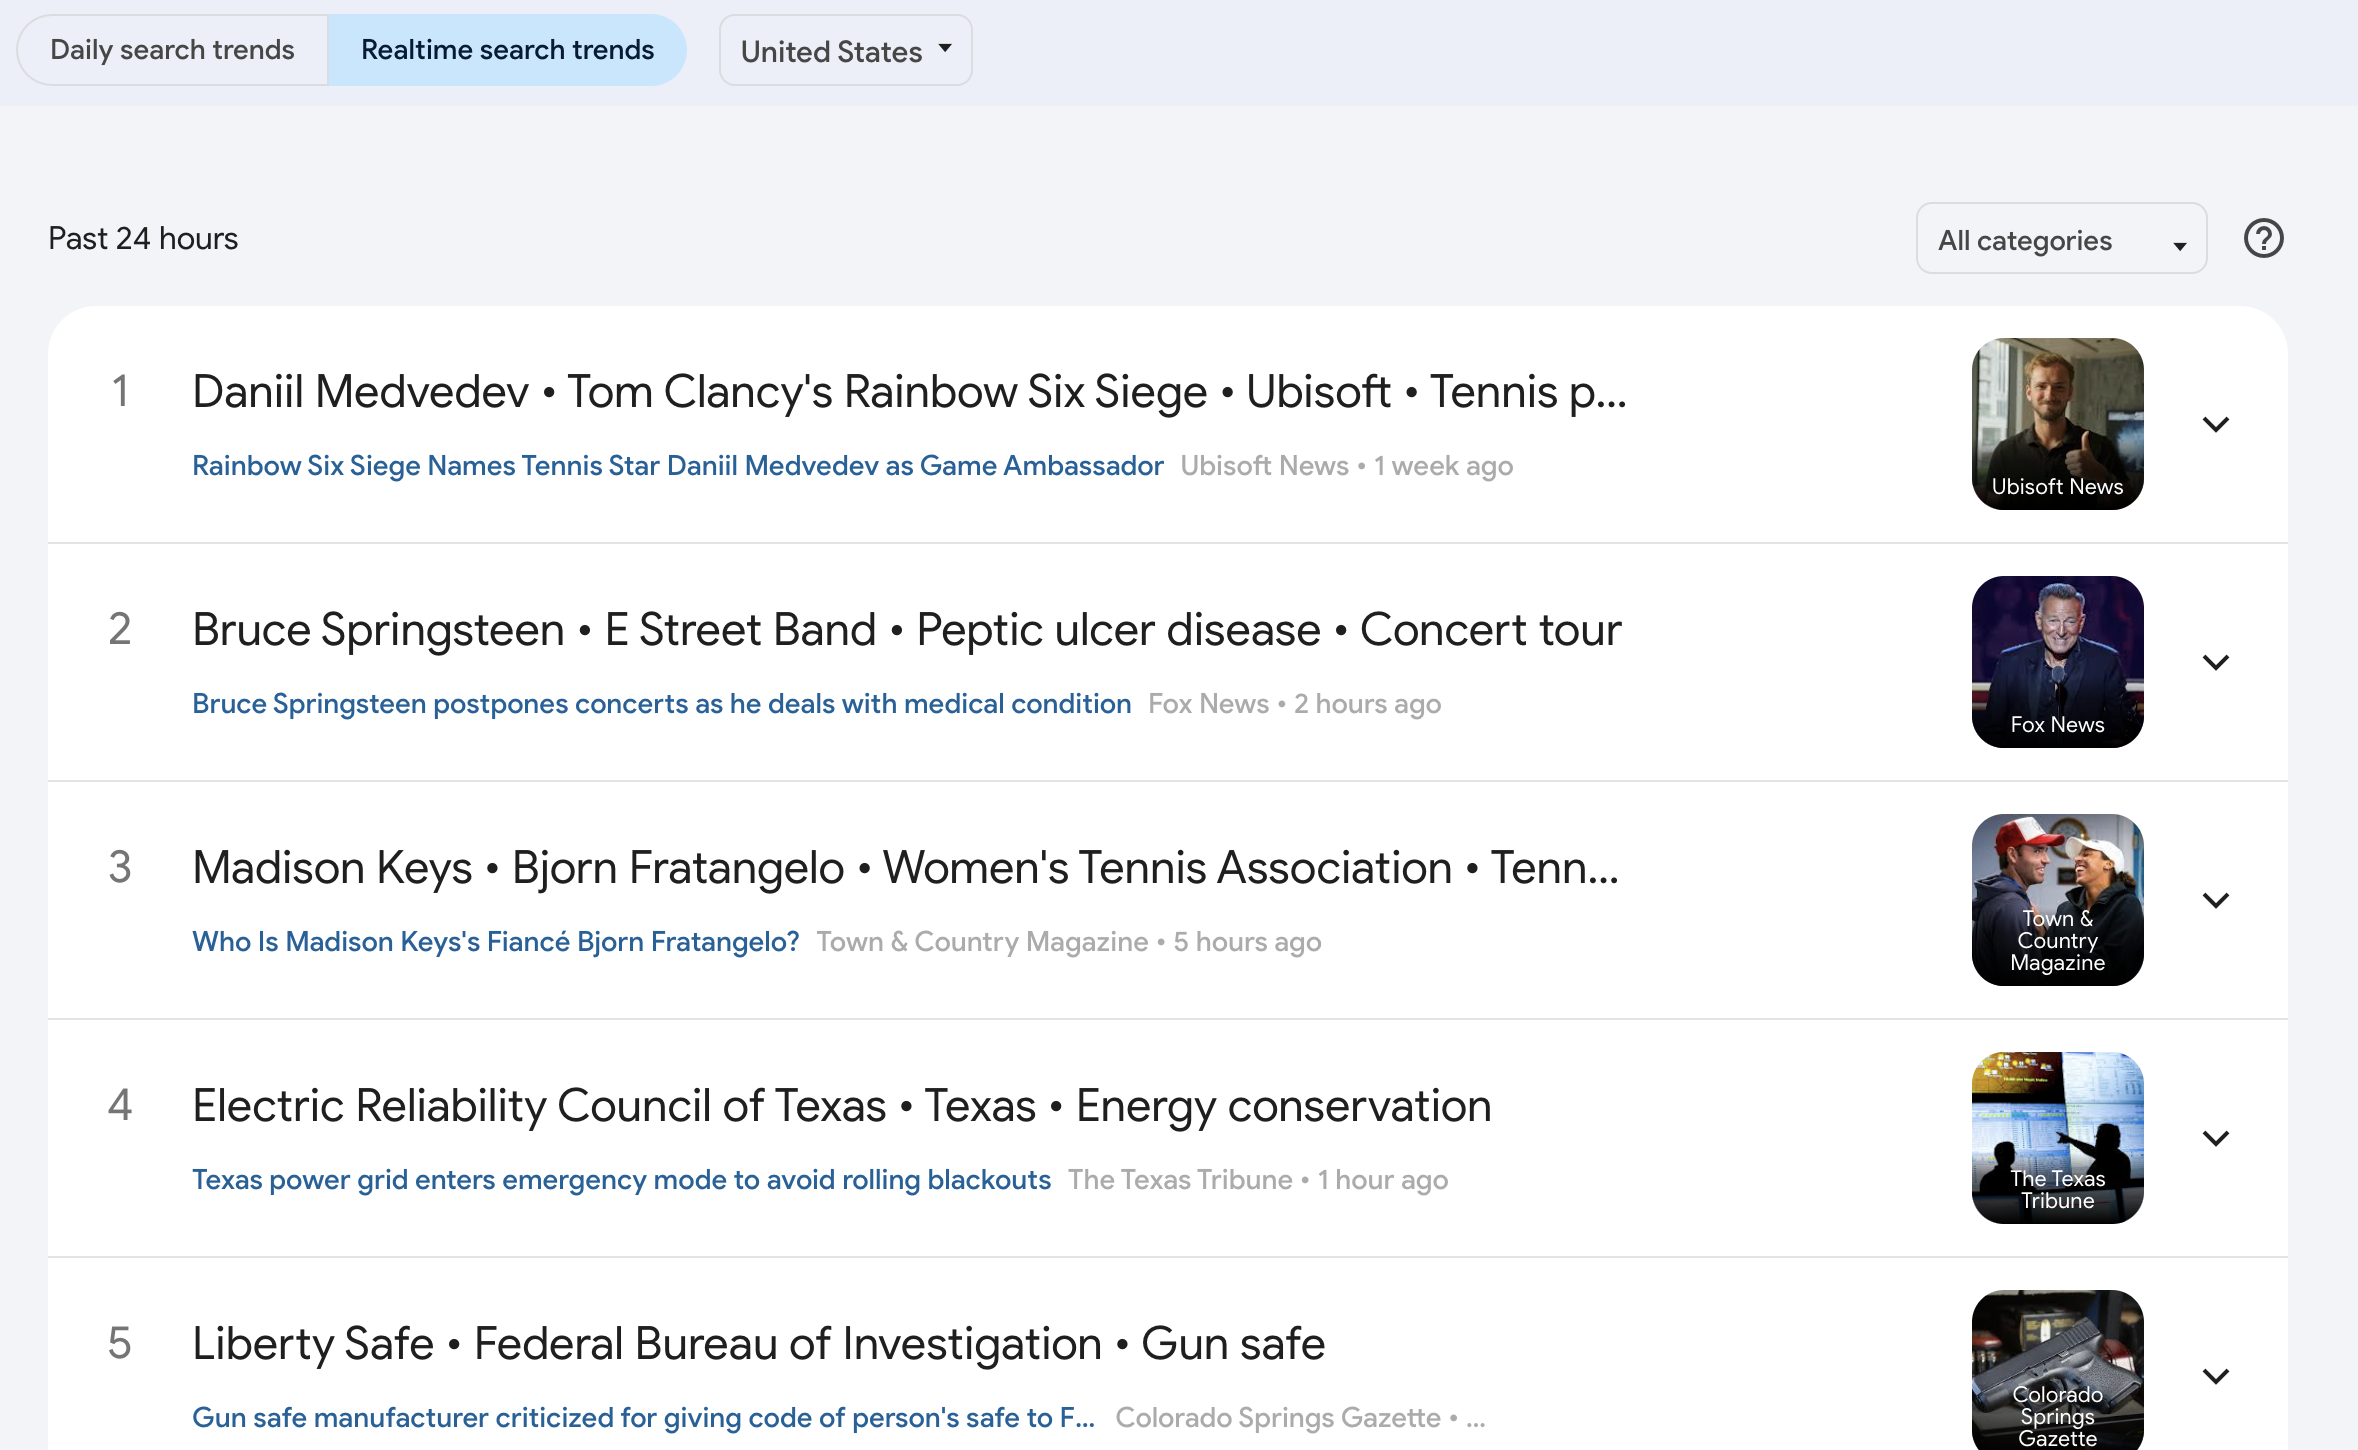
Task: Expand the Madison Keys trend row
Action: coord(2216,901)
